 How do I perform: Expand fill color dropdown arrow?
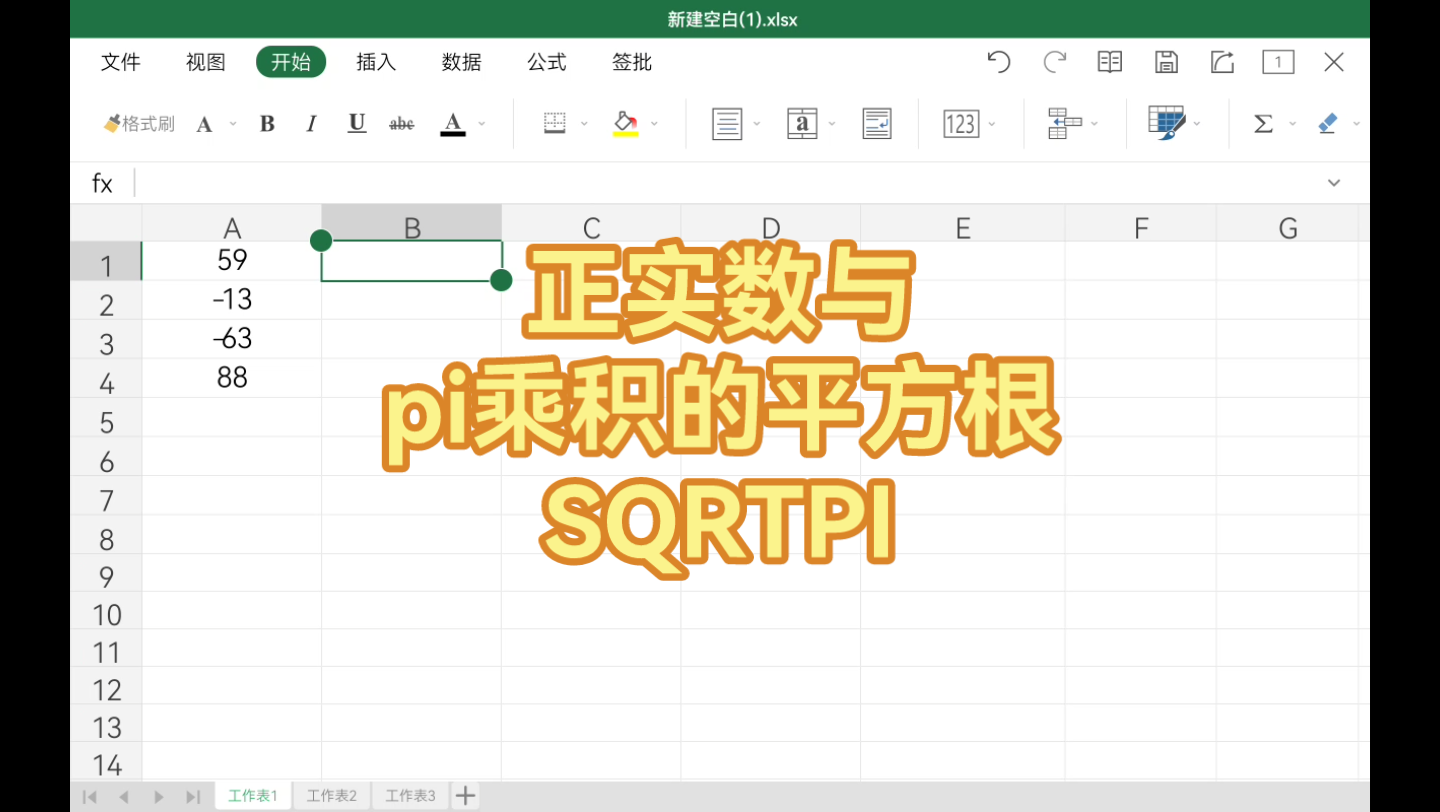click(x=655, y=124)
